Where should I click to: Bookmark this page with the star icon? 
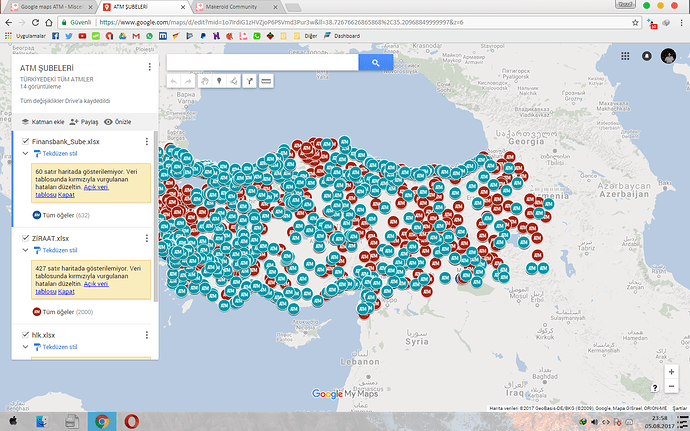(x=635, y=22)
